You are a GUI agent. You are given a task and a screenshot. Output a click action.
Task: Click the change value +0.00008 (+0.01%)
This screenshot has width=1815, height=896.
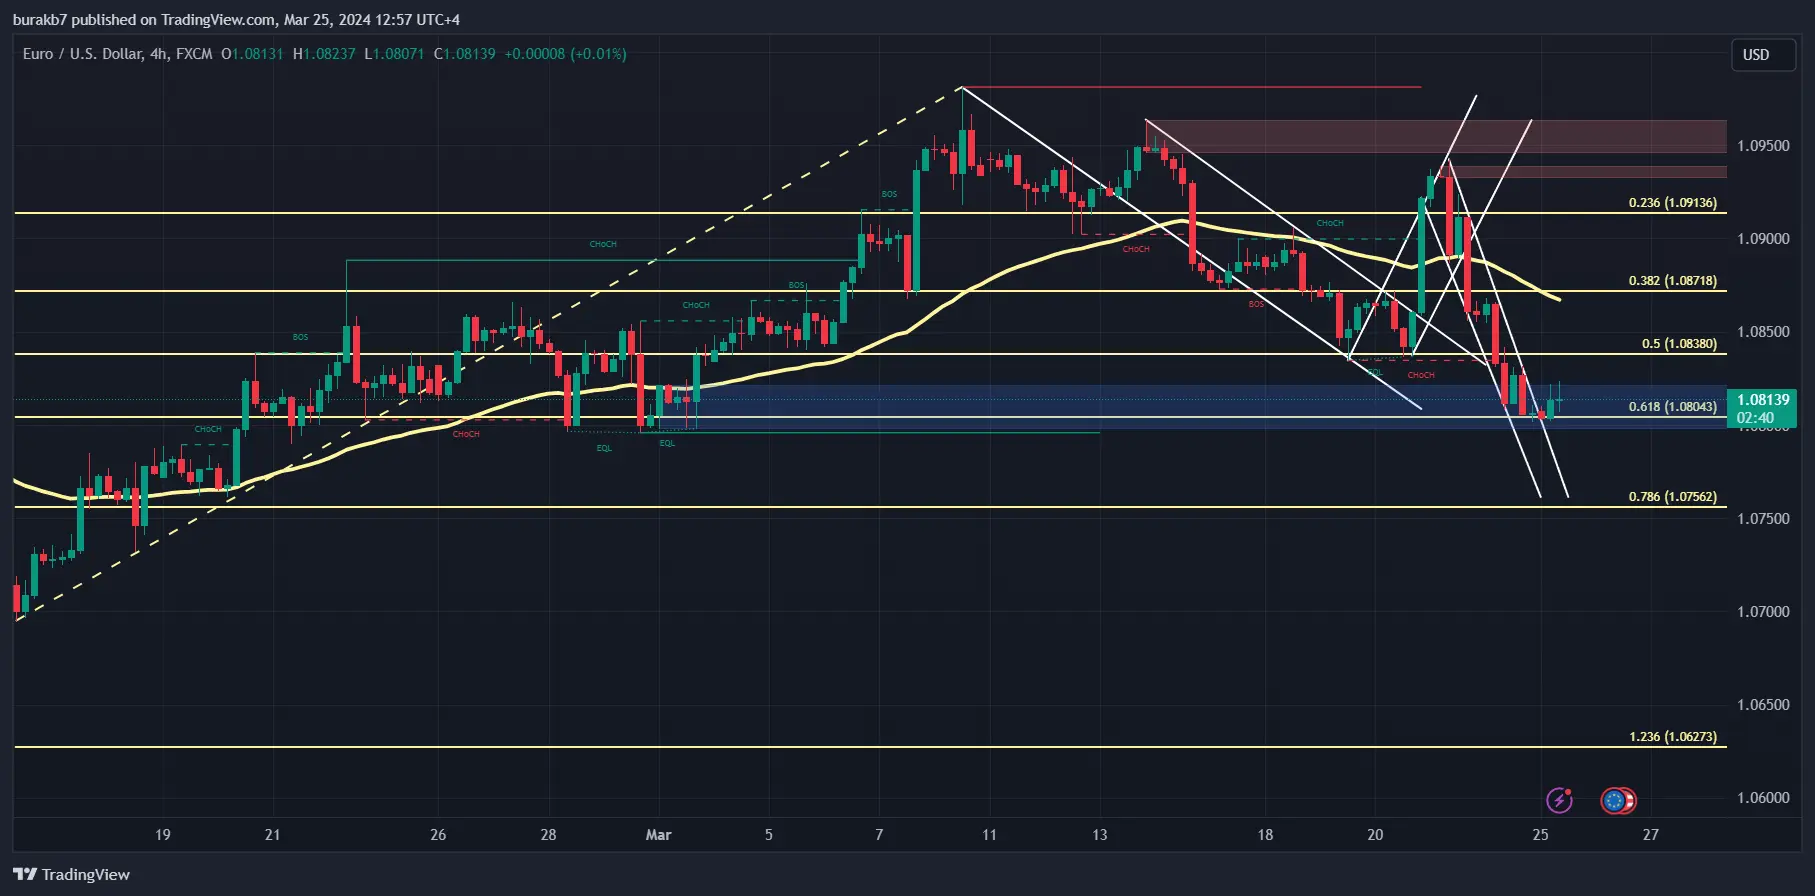(565, 54)
